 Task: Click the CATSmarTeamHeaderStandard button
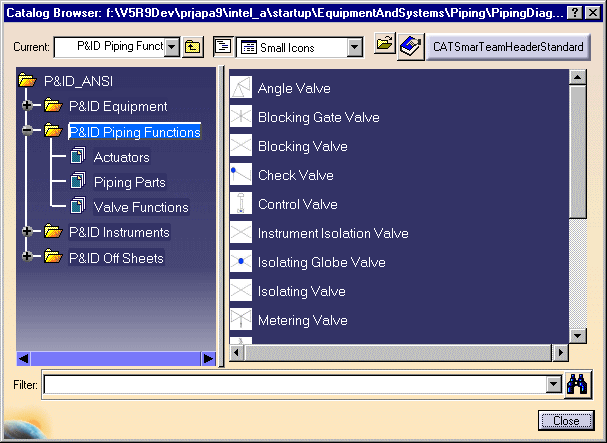click(x=509, y=47)
